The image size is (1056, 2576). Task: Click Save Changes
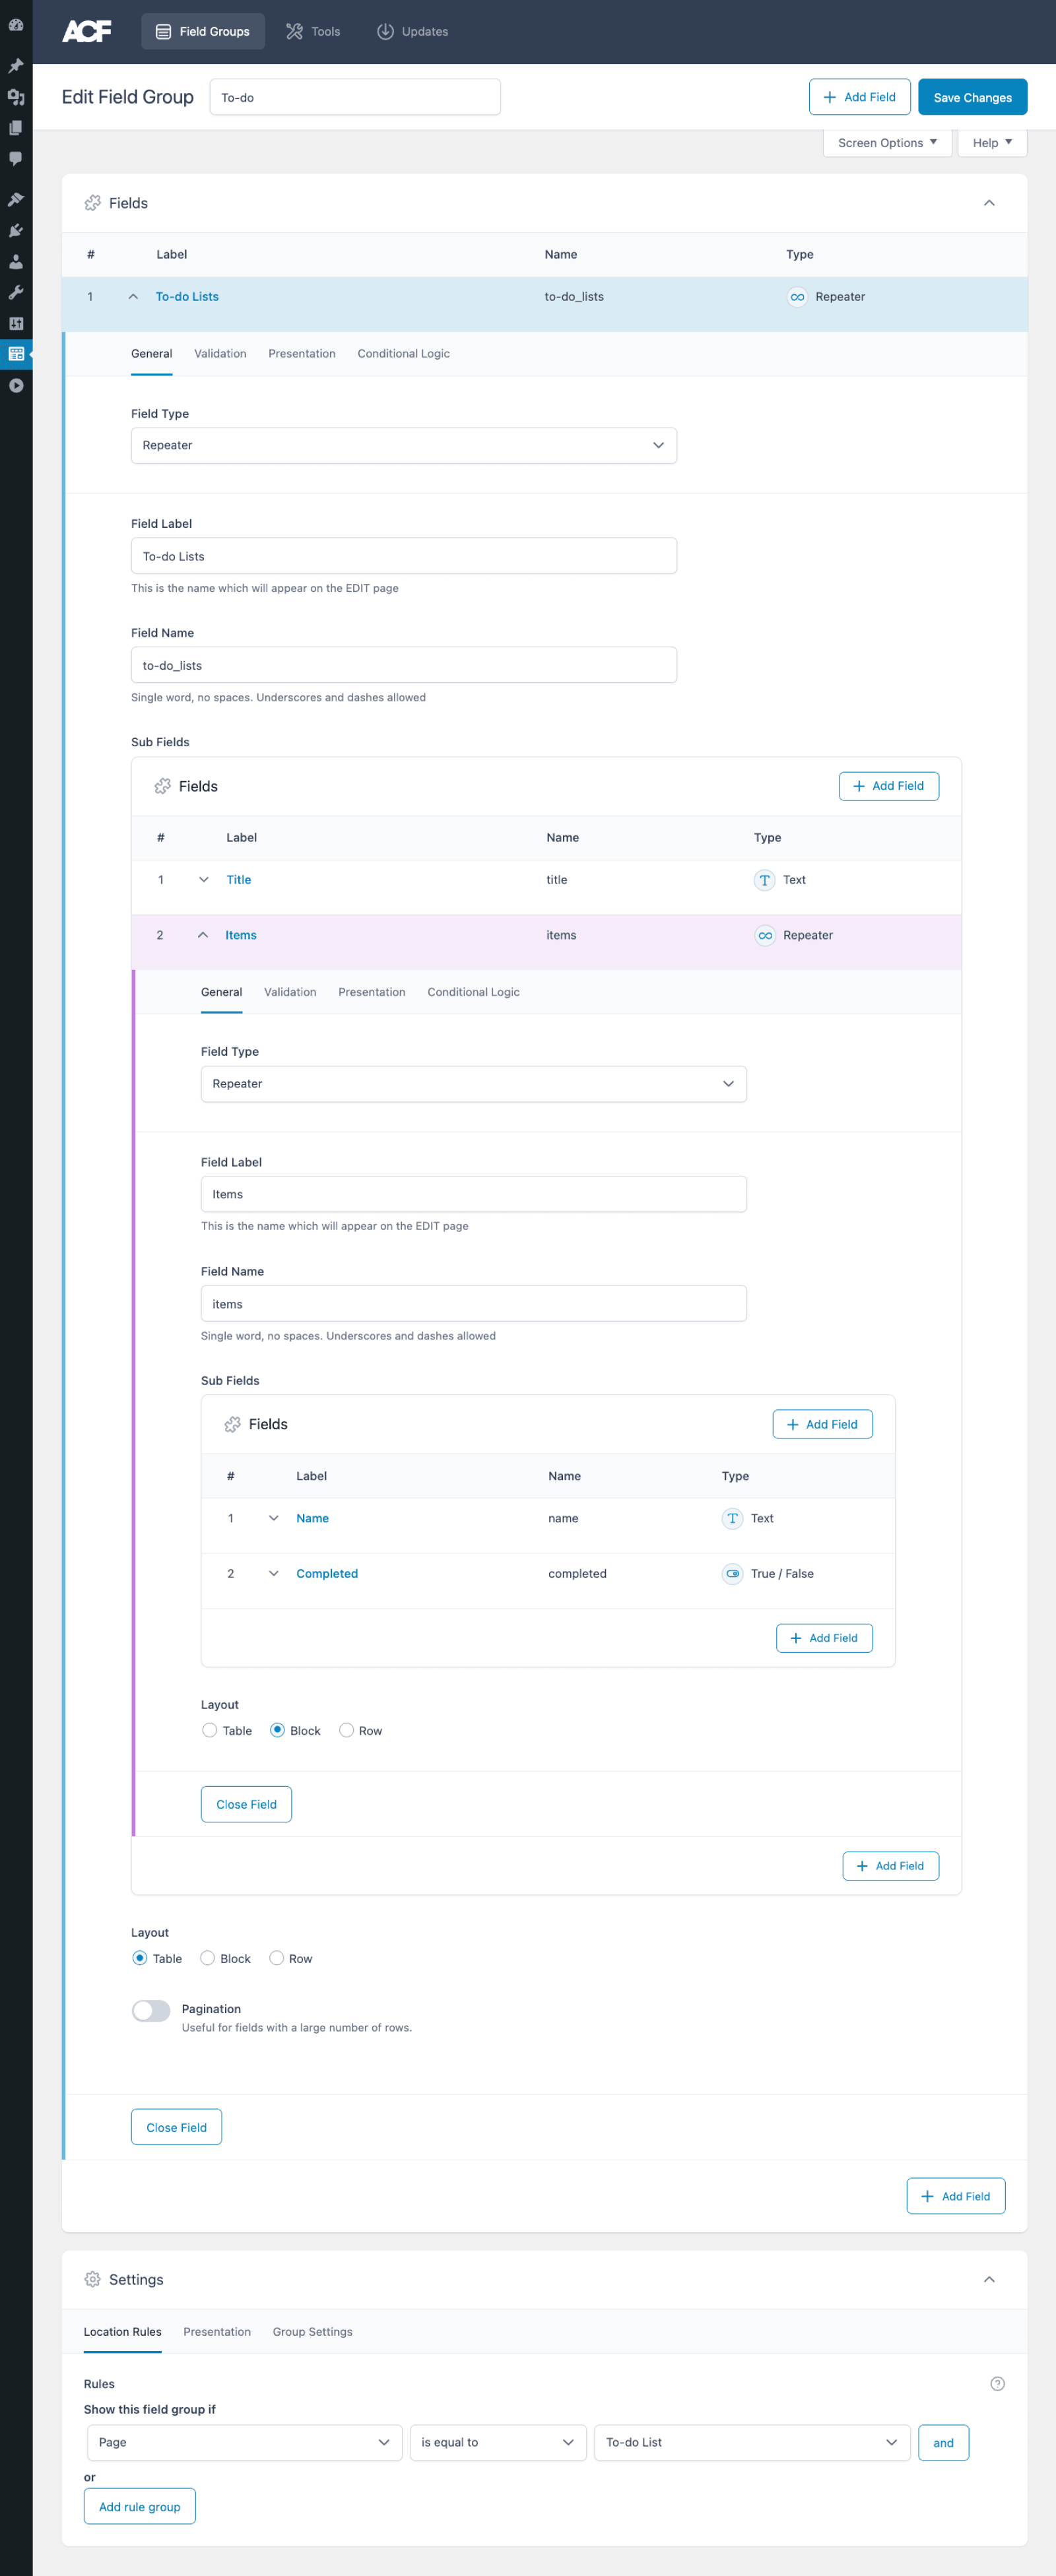pos(971,96)
